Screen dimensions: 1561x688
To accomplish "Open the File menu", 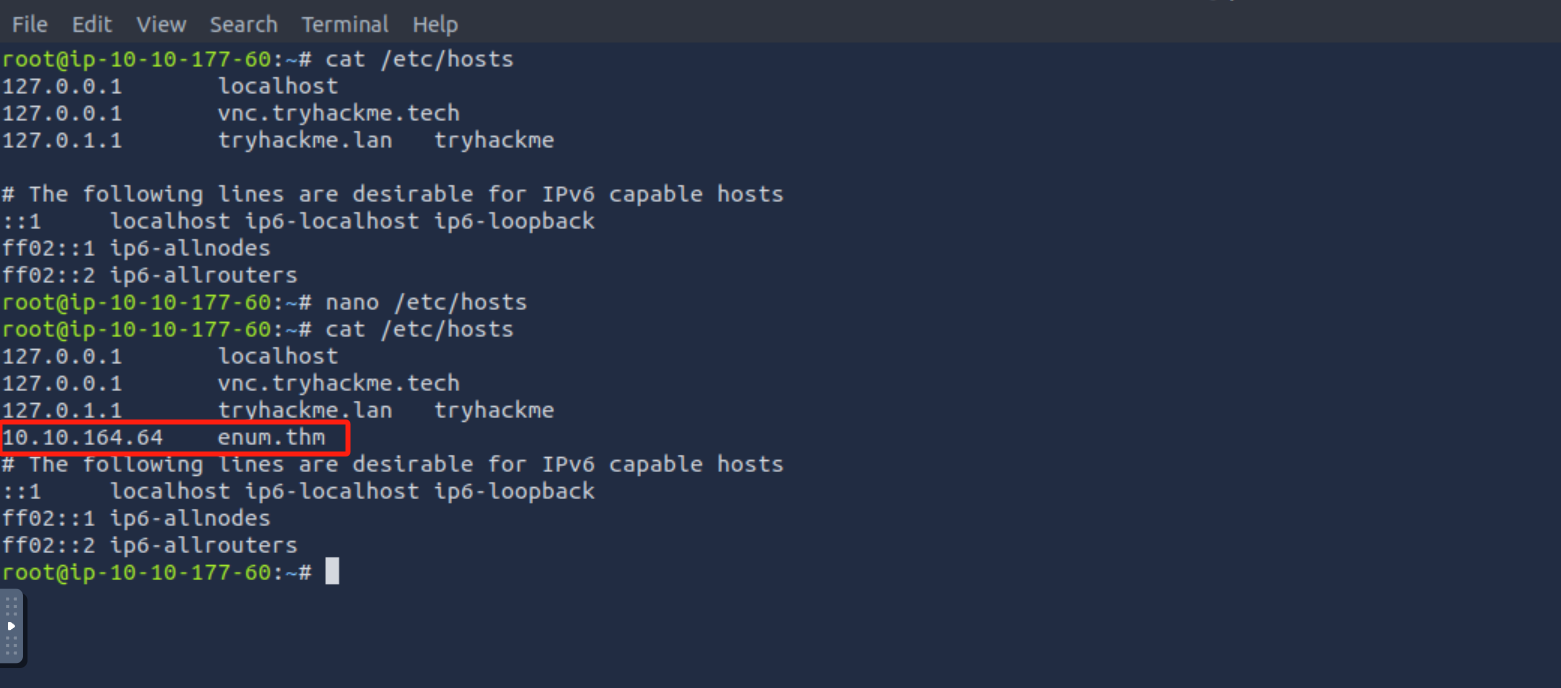I will [x=30, y=25].
